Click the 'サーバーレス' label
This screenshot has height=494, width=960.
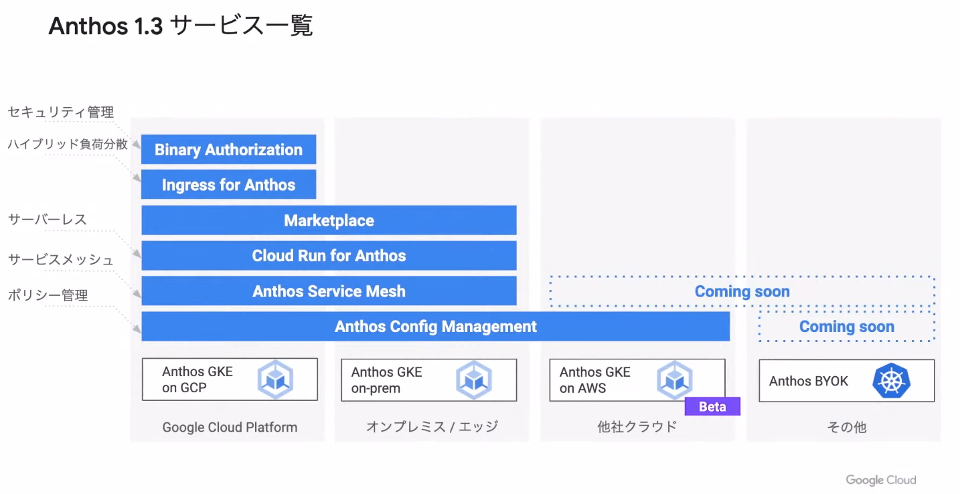click(47, 219)
